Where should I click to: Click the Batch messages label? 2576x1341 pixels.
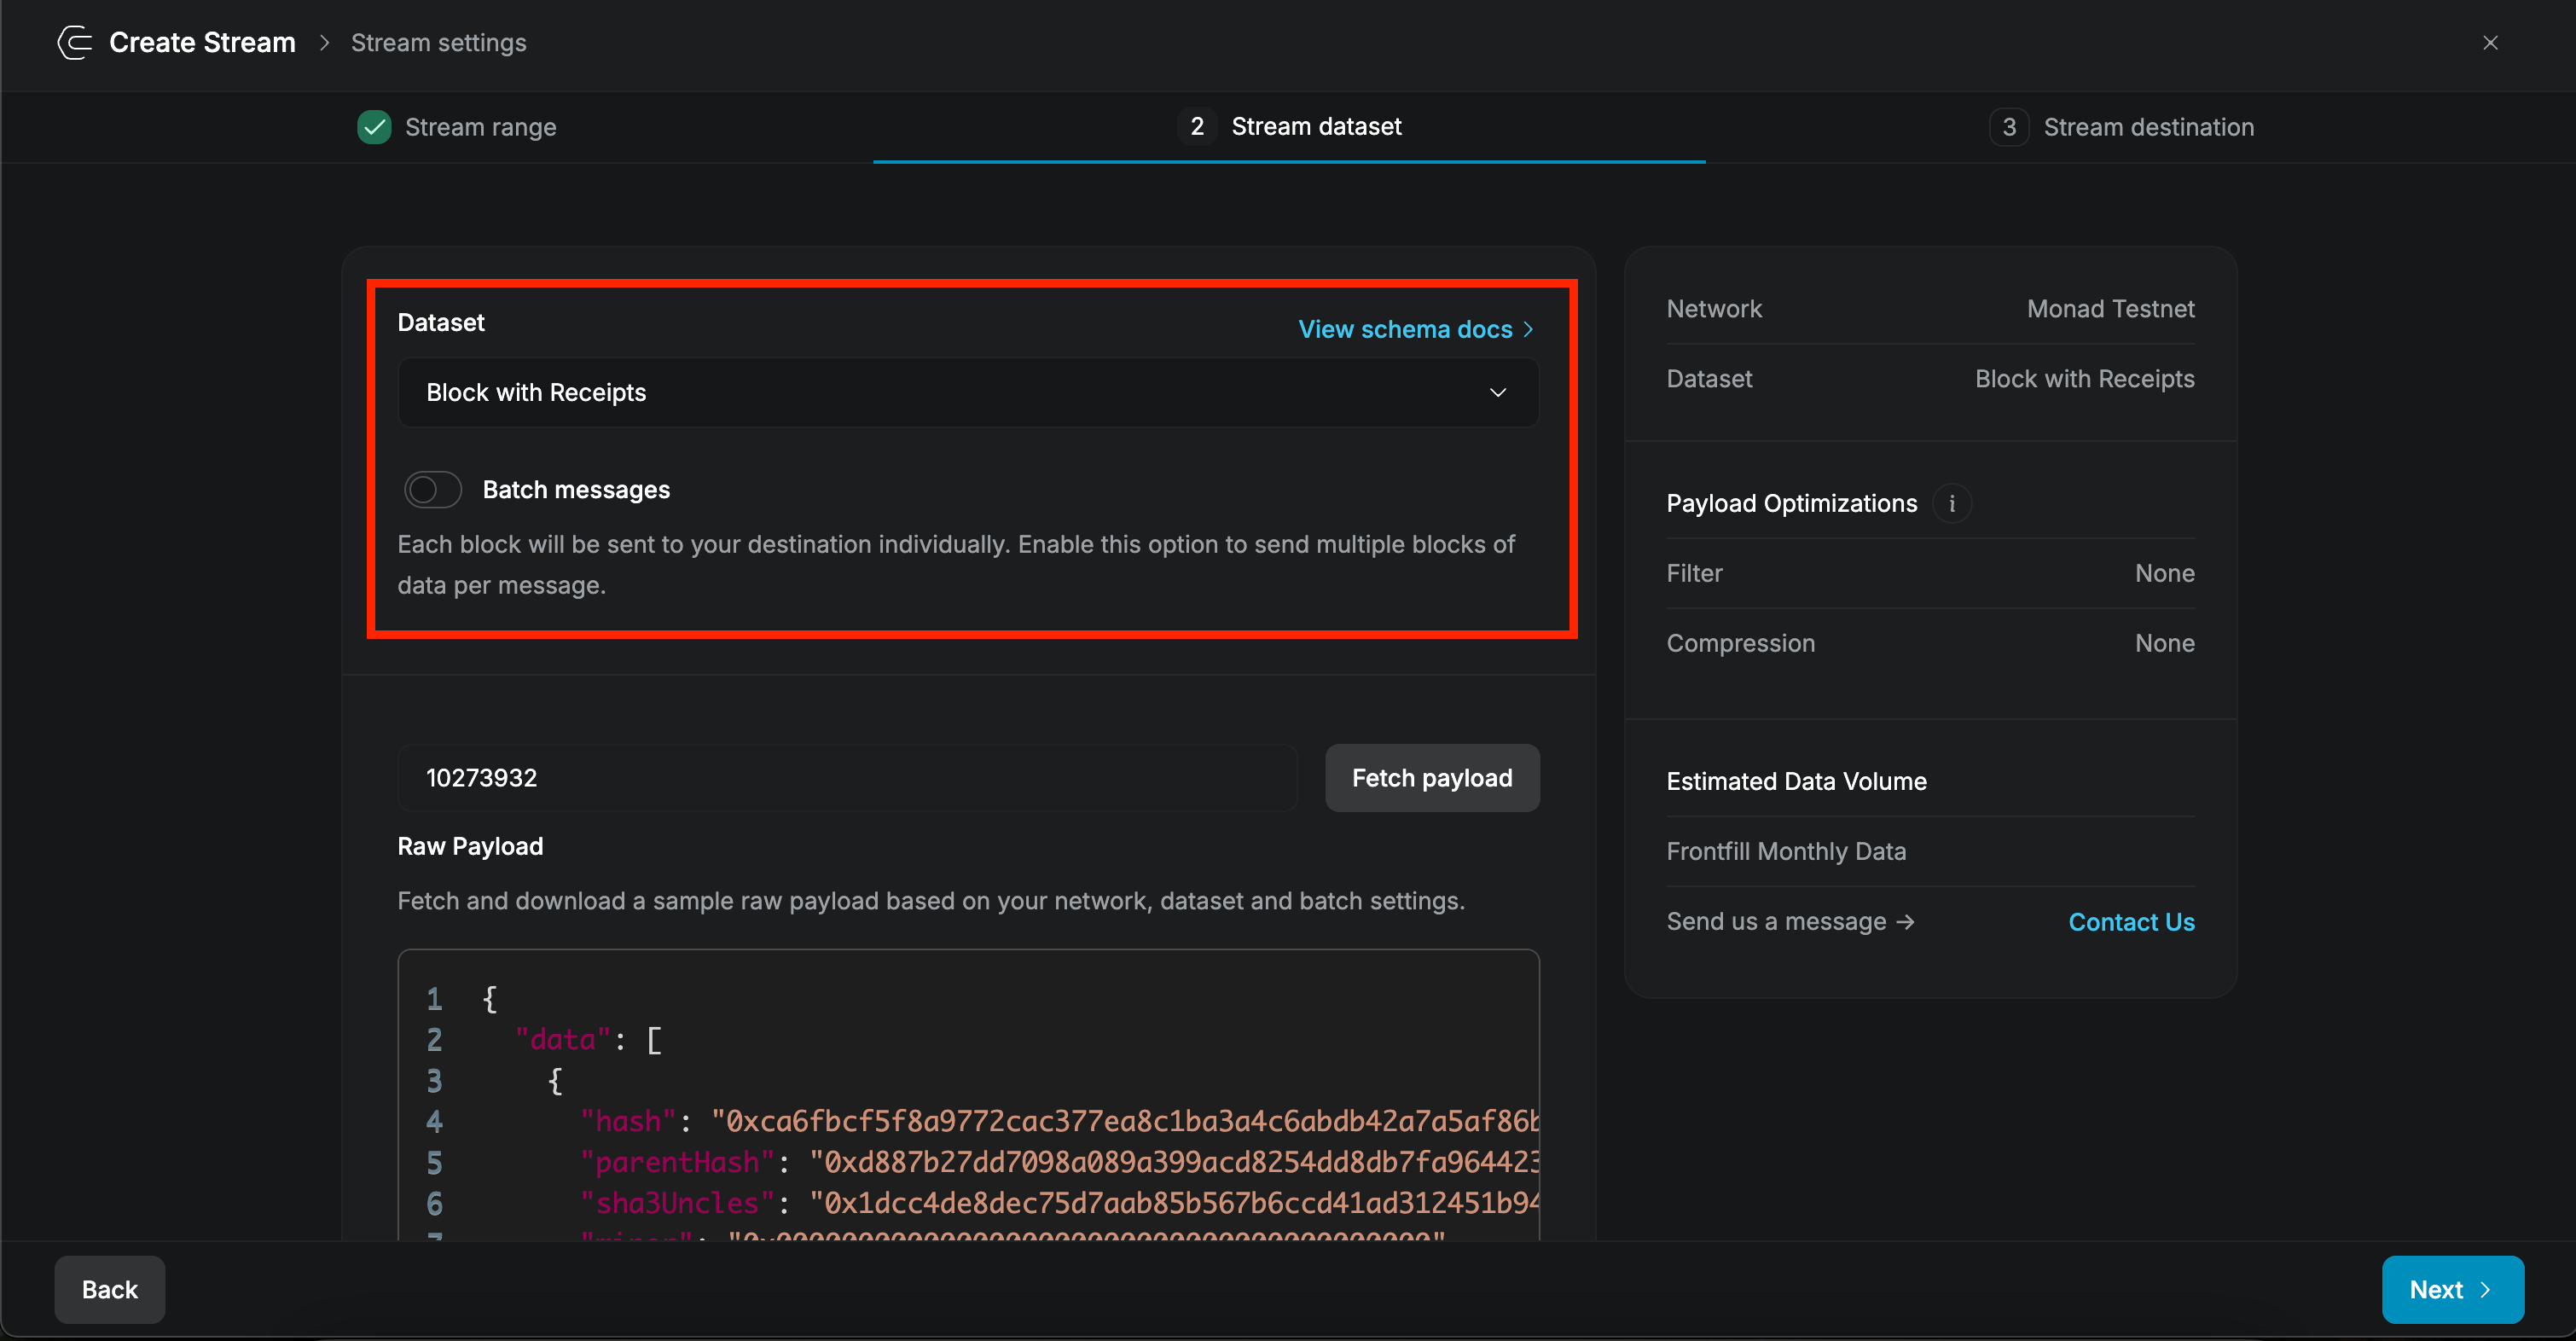(x=576, y=489)
